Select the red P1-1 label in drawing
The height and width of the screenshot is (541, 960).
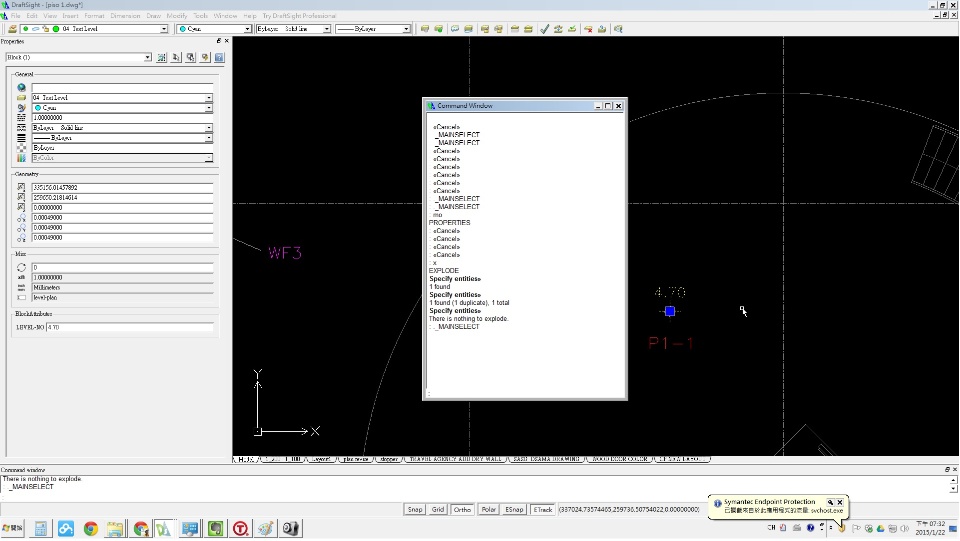(x=670, y=343)
